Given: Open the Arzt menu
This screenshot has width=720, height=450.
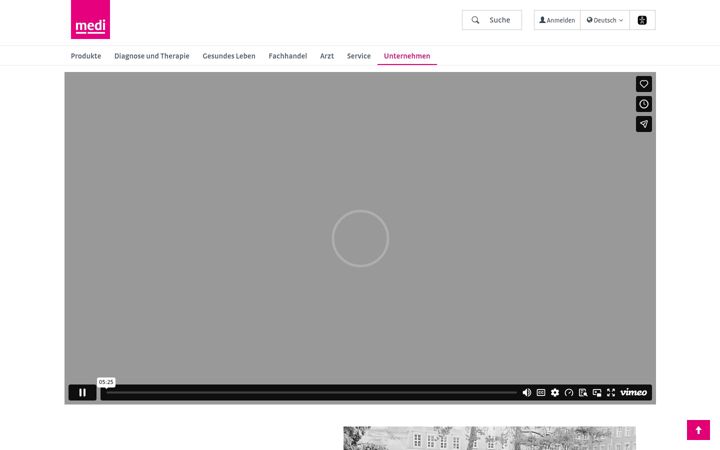Looking at the screenshot, I should tap(327, 56).
